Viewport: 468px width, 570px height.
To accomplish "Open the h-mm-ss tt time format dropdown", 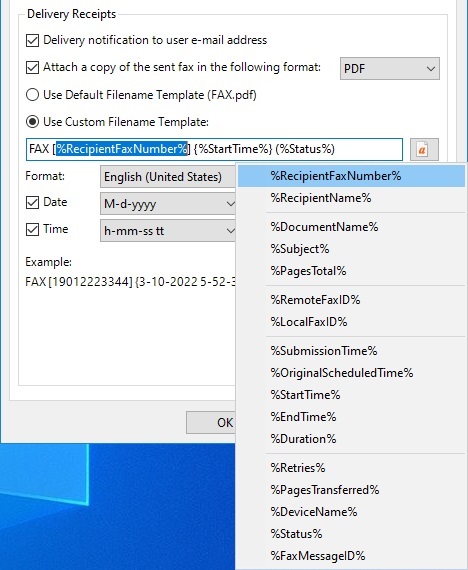I will coord(168,230).
